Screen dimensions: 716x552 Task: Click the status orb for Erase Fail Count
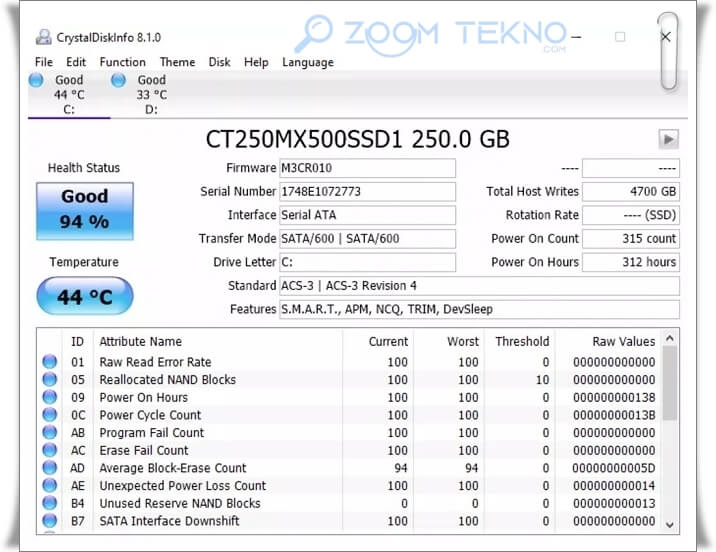[50, 450]
